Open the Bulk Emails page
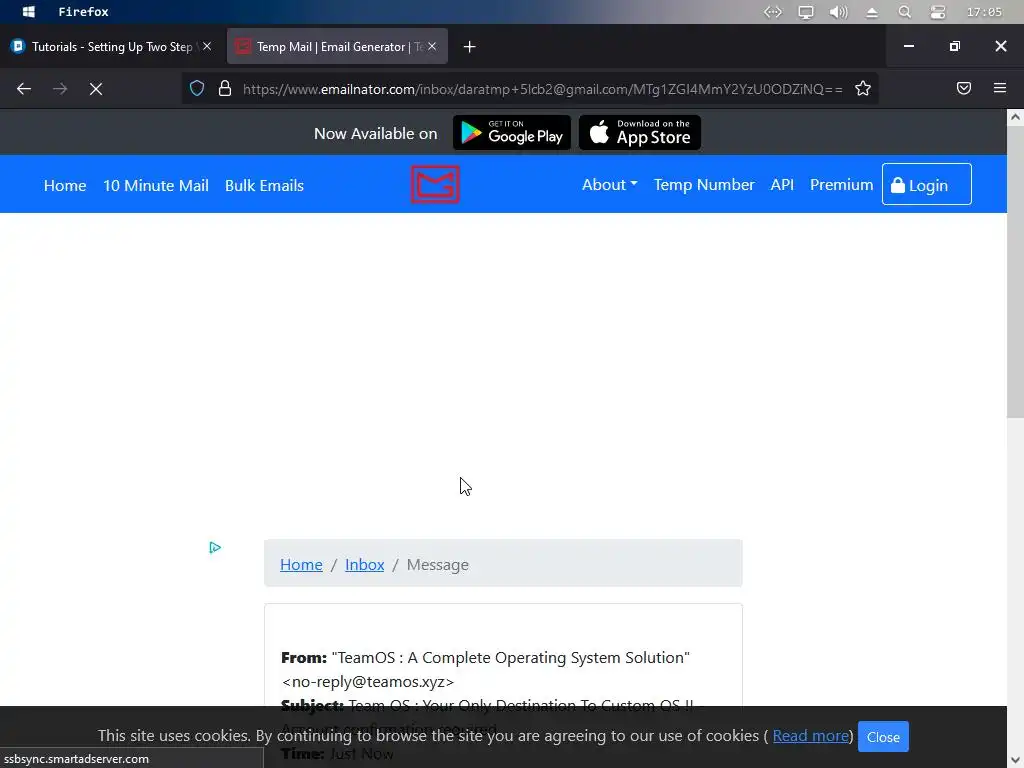Screen dimensions: 1024x768 pos(264,185)
